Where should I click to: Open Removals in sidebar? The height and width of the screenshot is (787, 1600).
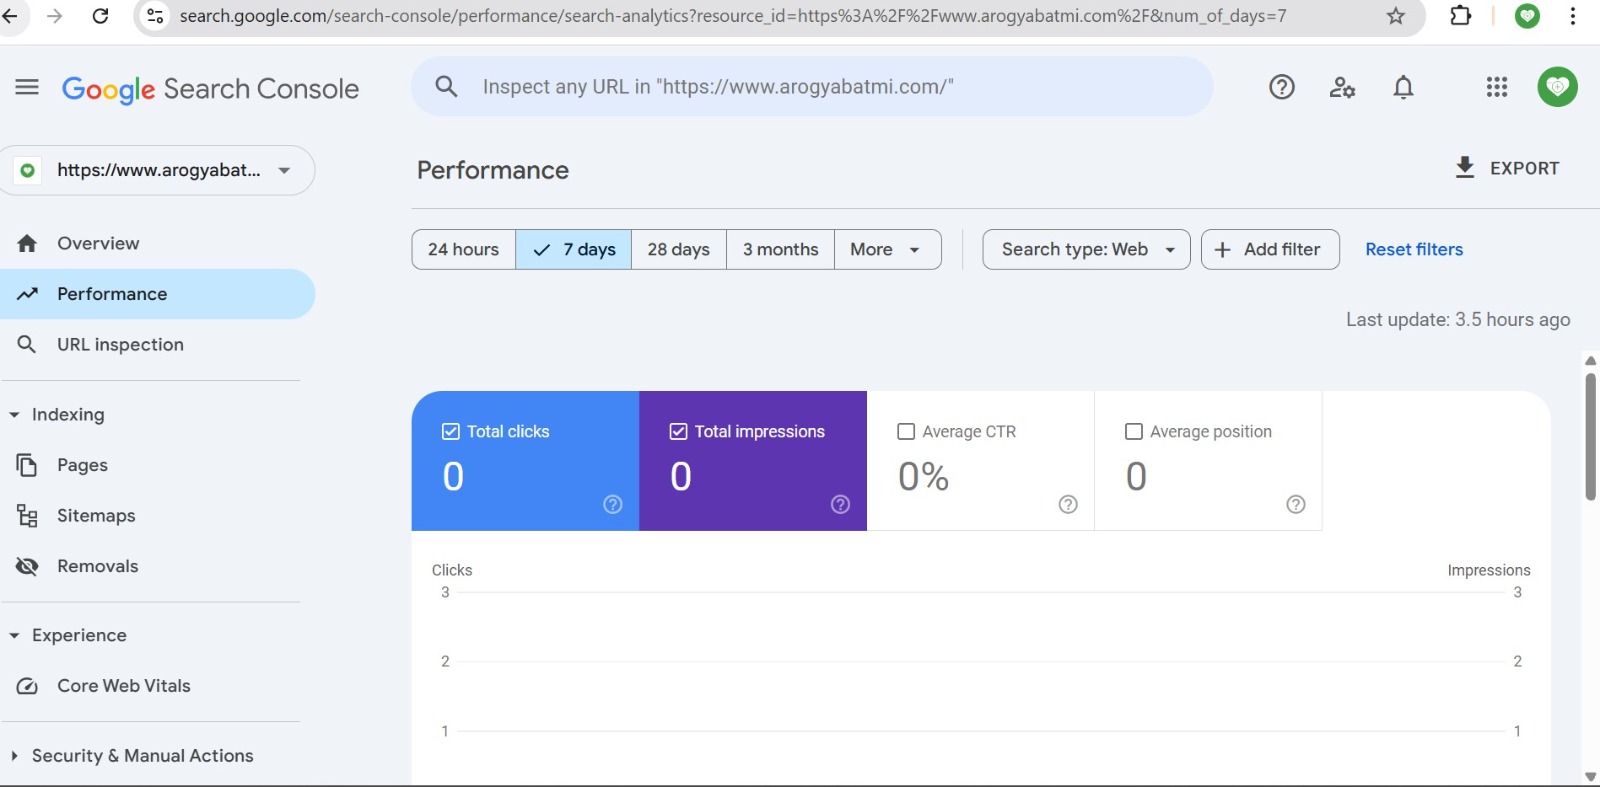click(157, 566)
